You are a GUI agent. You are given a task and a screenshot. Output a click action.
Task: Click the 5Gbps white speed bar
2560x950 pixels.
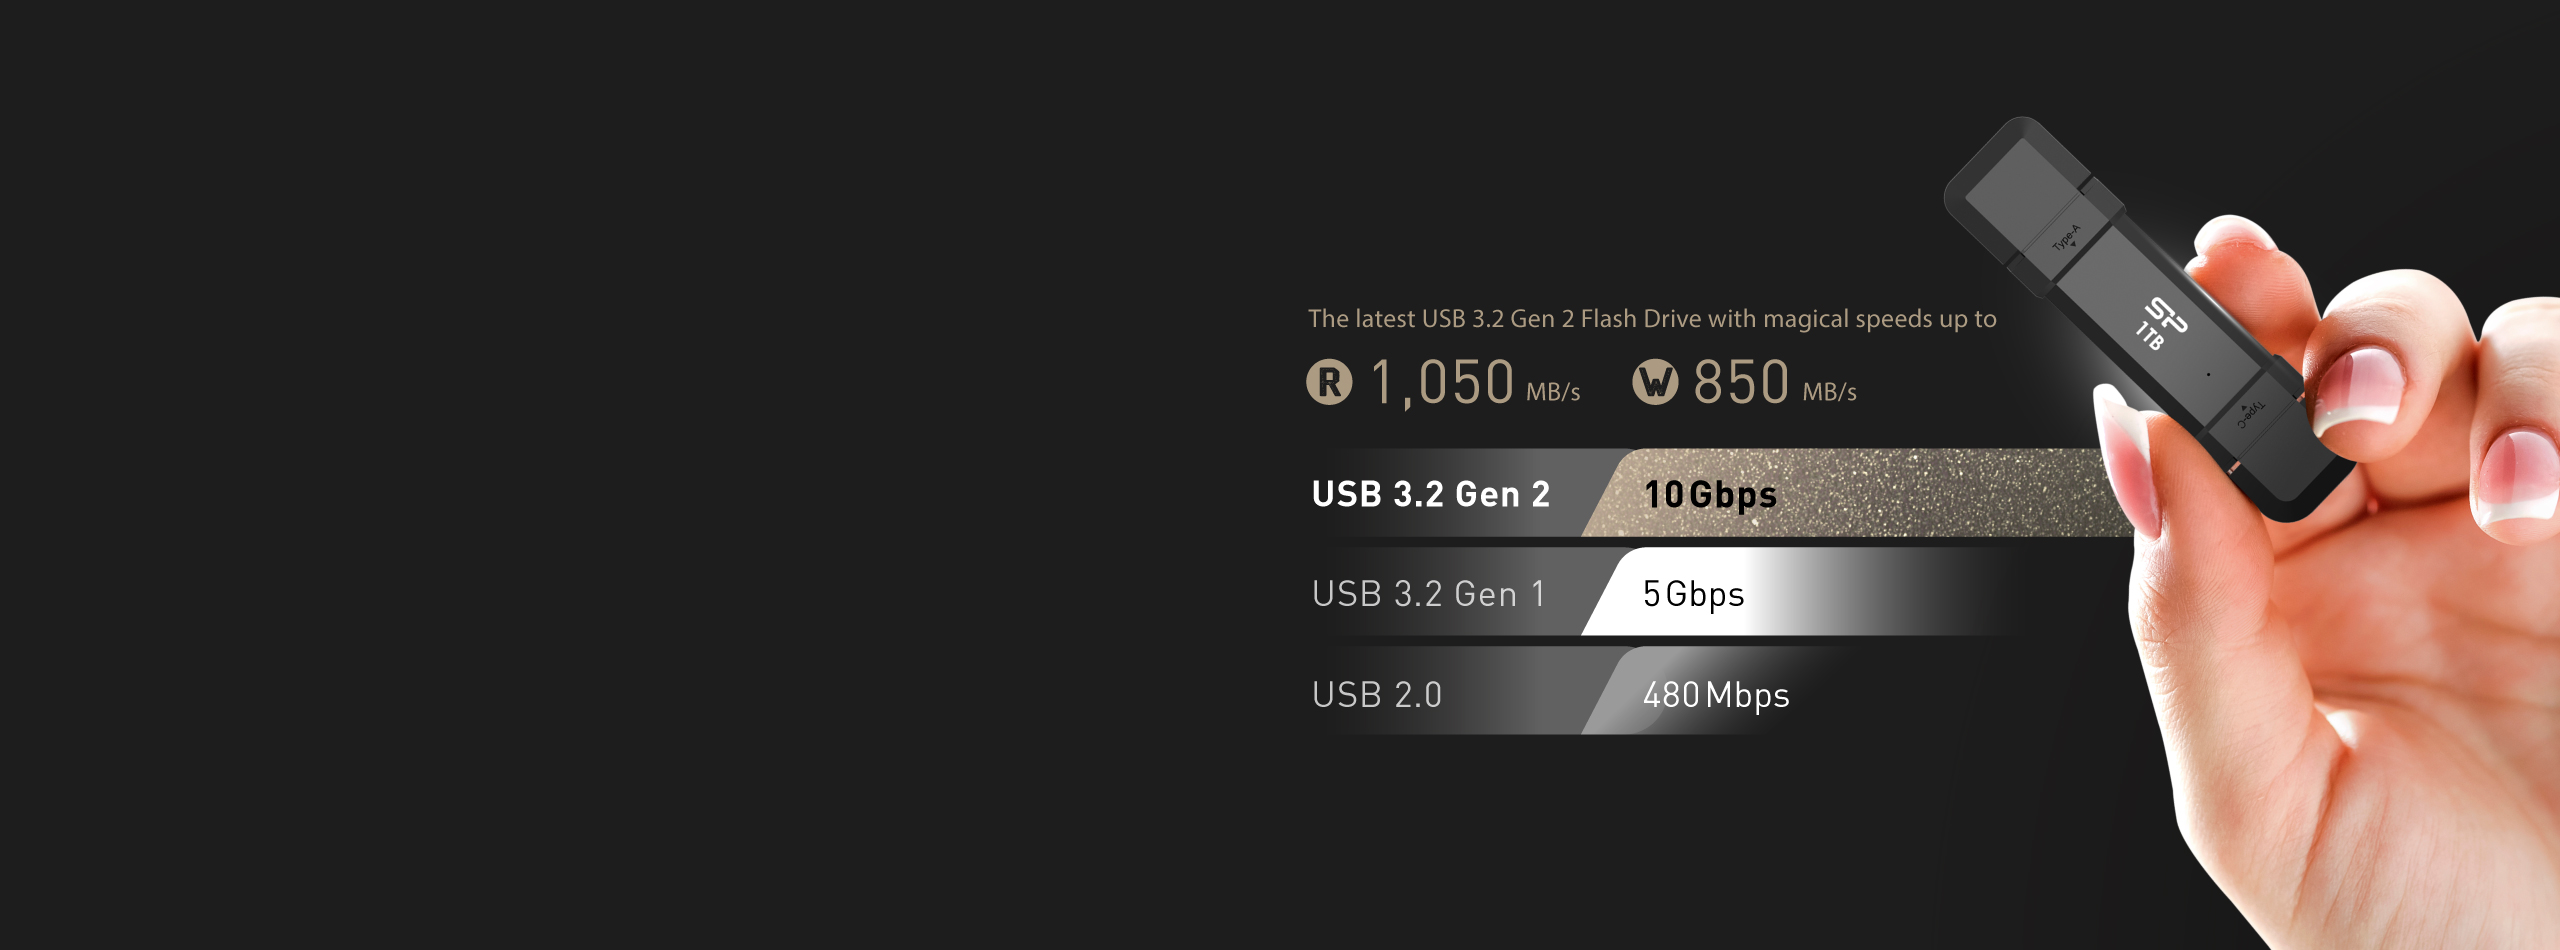click(x=1800, y=592)
